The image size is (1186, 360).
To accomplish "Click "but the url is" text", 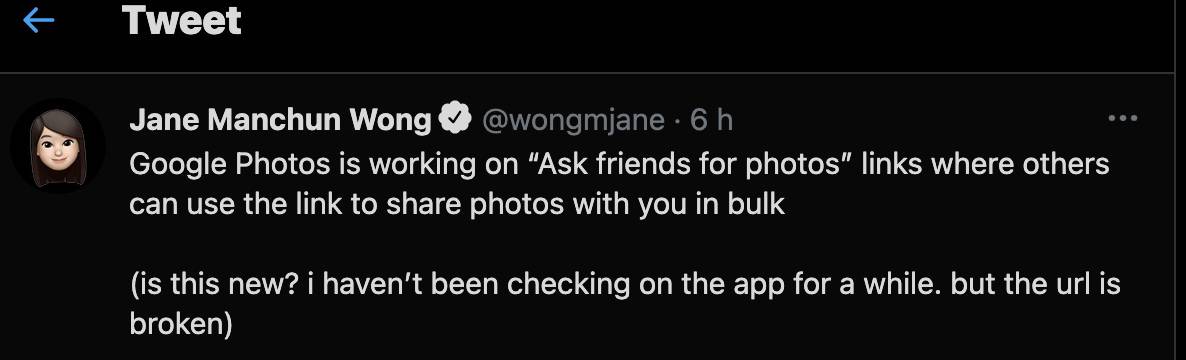I will tap(1035, 284).
